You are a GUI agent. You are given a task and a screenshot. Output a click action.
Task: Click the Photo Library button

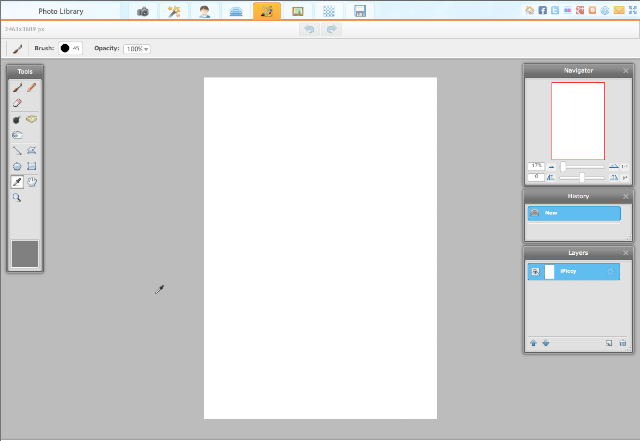pos(61,11)
